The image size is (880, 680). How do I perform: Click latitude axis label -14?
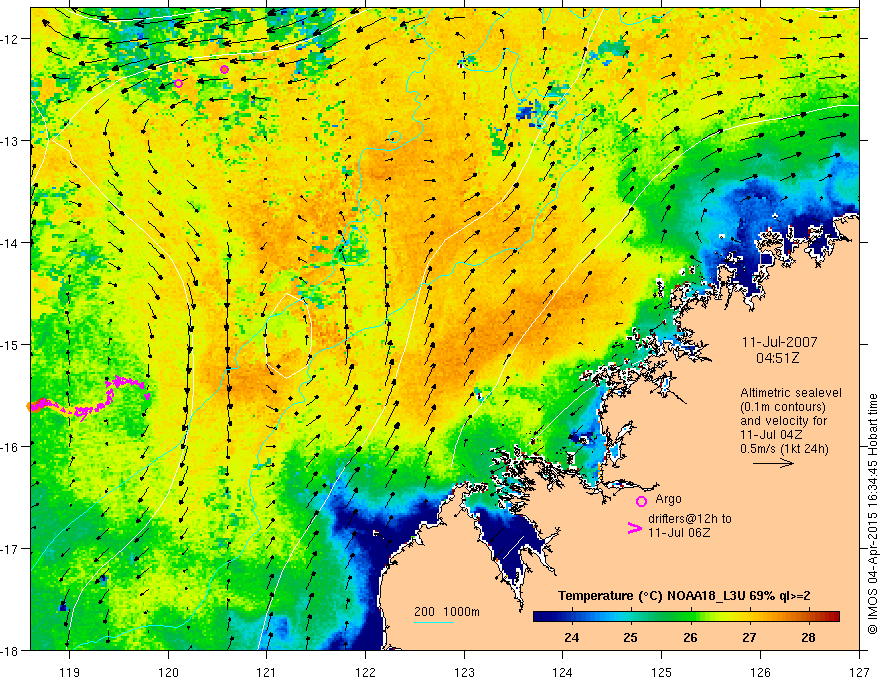[11, 242]
